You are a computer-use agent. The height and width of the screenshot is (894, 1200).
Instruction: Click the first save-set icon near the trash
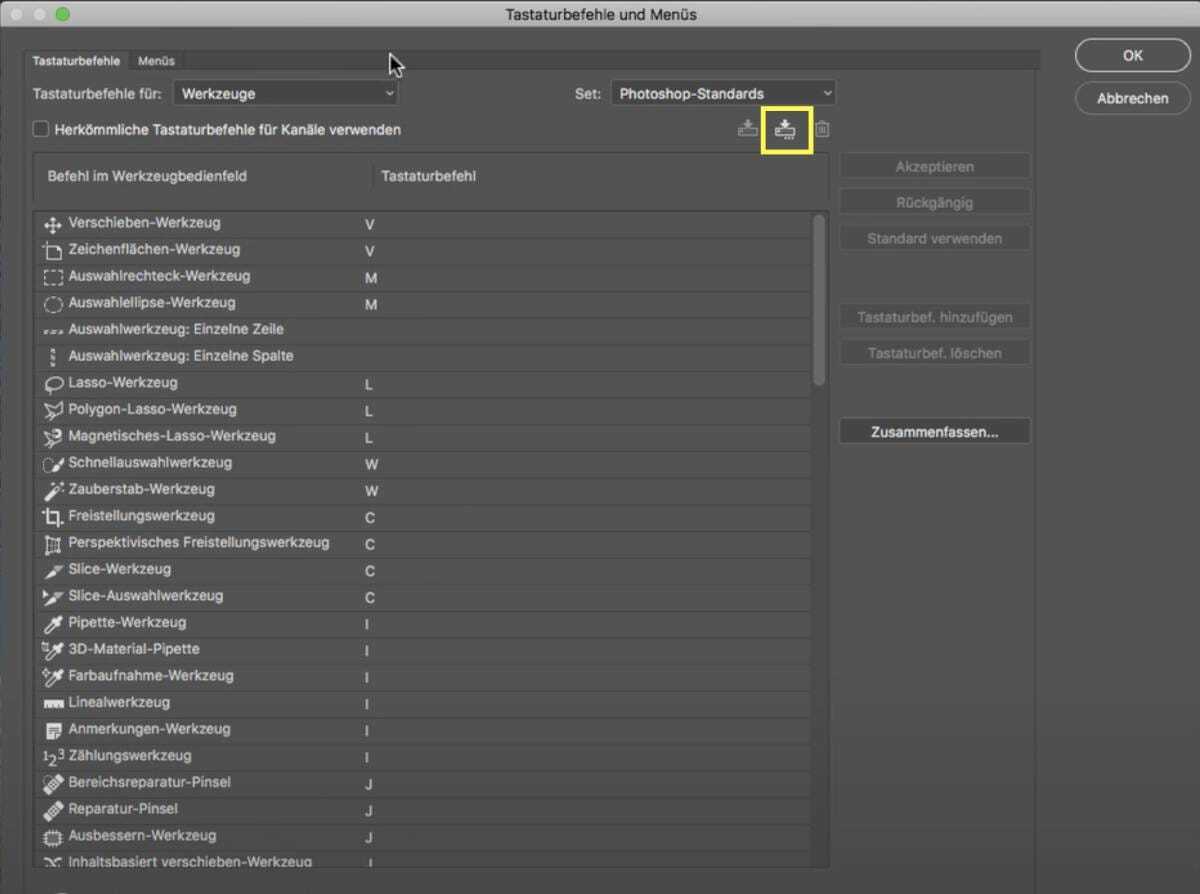[748, 127]
